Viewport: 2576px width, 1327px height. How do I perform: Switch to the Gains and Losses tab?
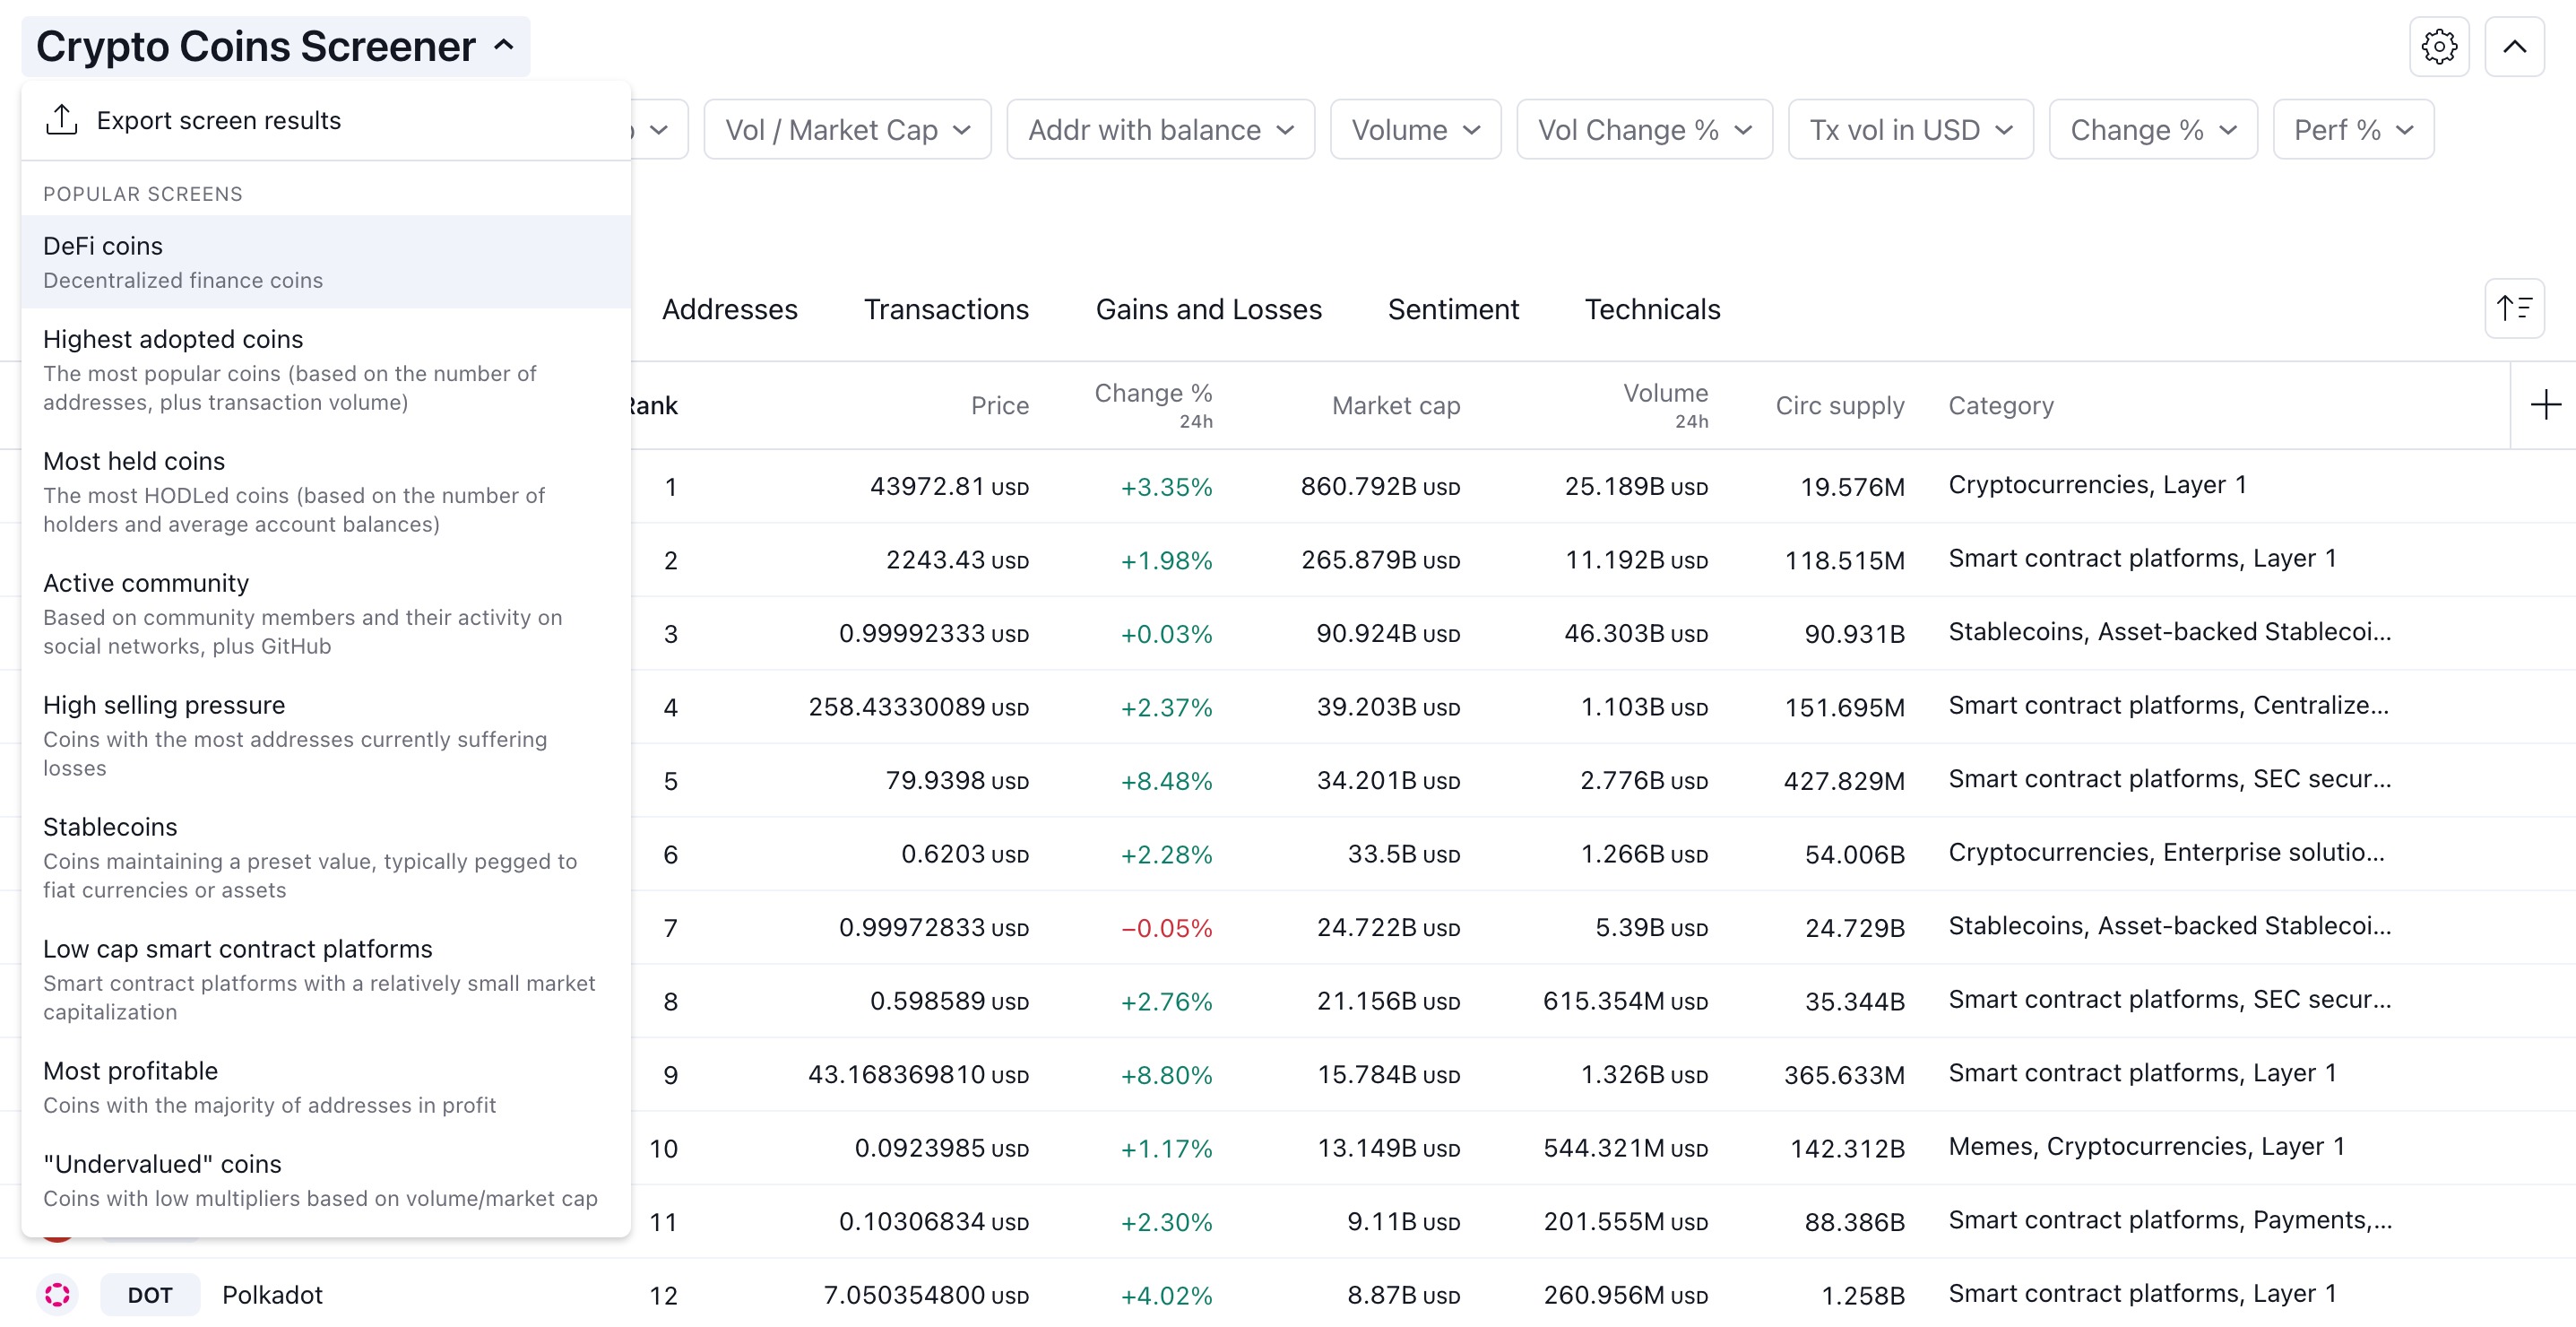click(x=1208, y=310)
